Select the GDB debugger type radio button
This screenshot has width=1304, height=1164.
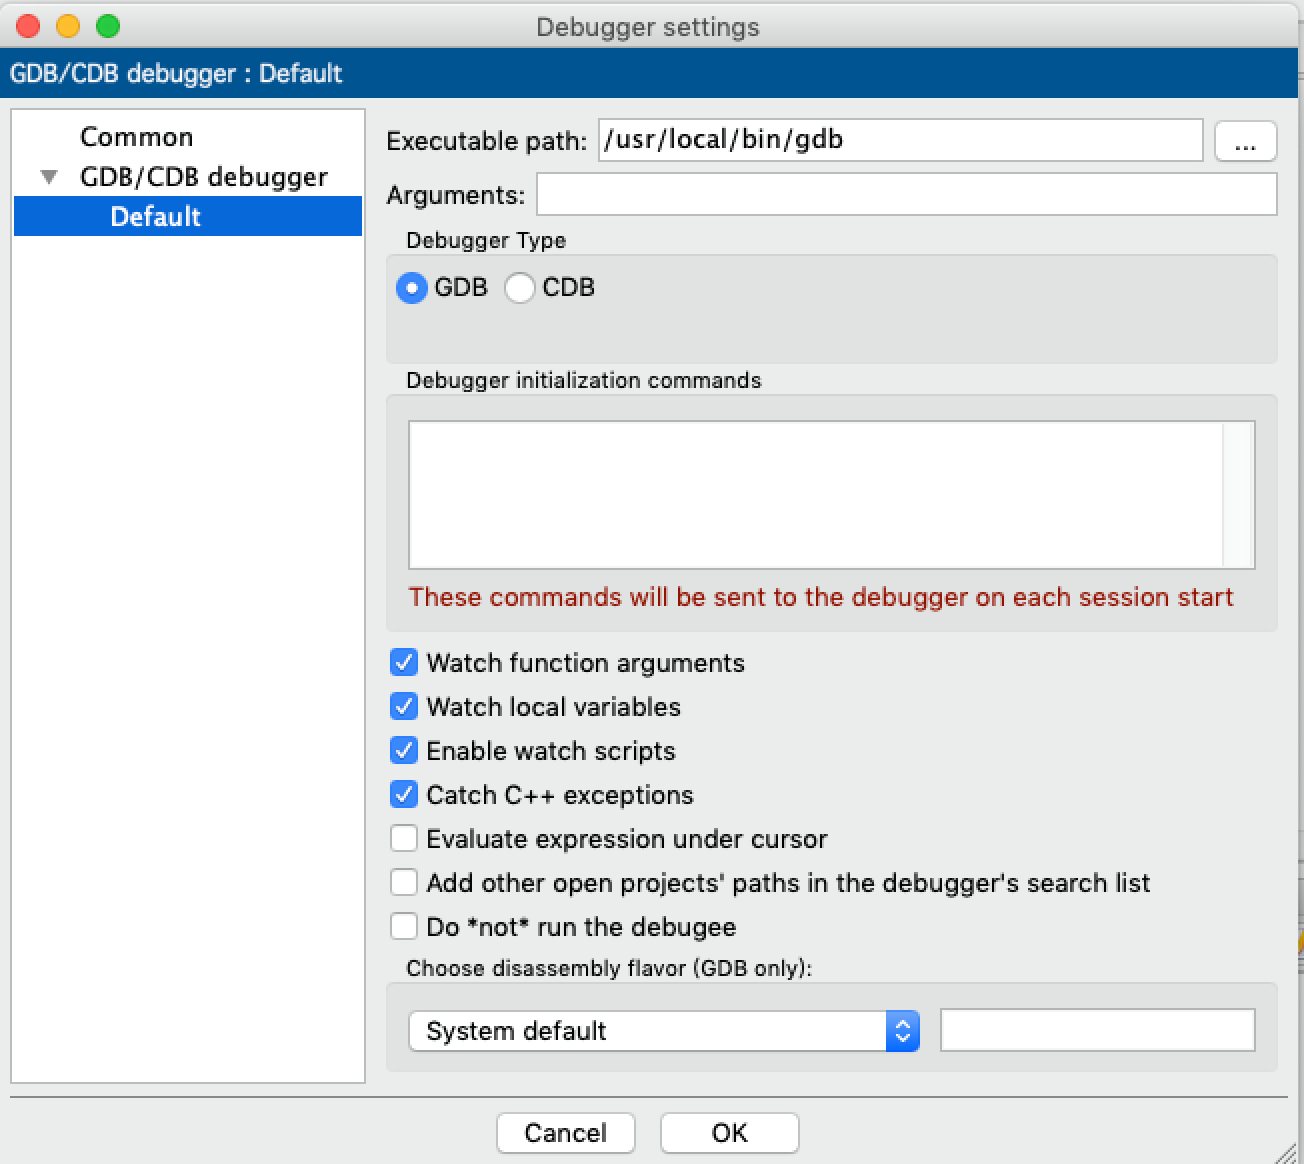click(412, 288)
